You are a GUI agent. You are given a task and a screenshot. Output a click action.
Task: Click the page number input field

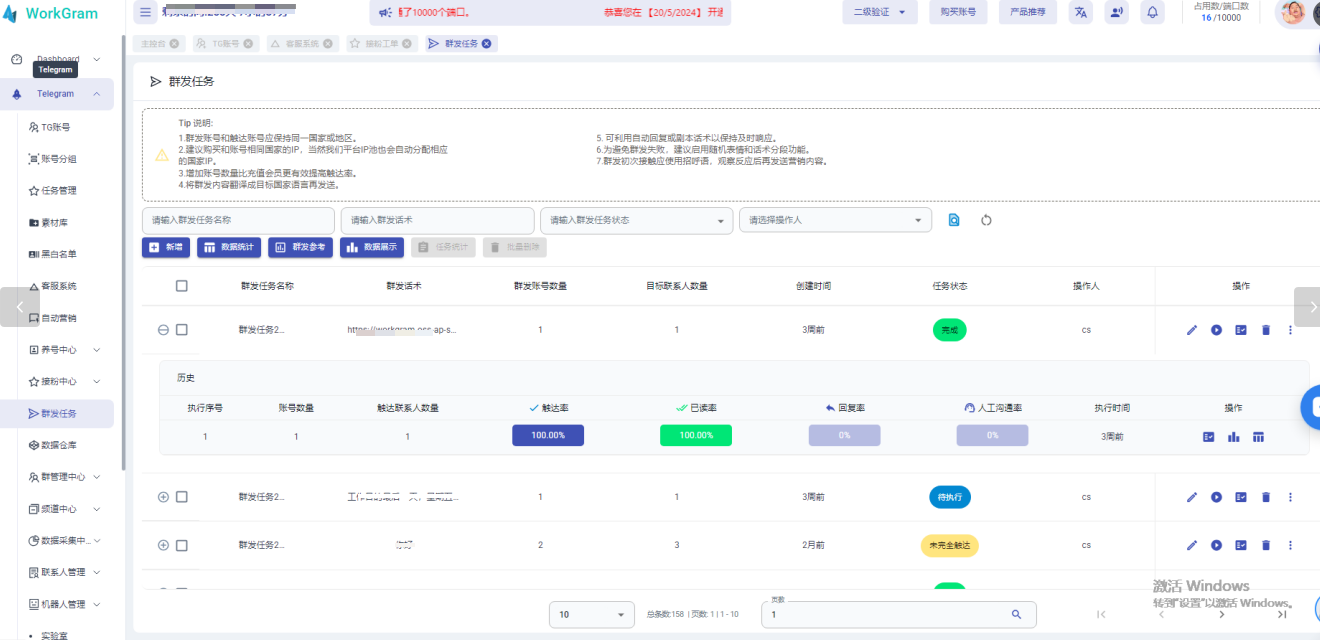(x=890, y=614)
